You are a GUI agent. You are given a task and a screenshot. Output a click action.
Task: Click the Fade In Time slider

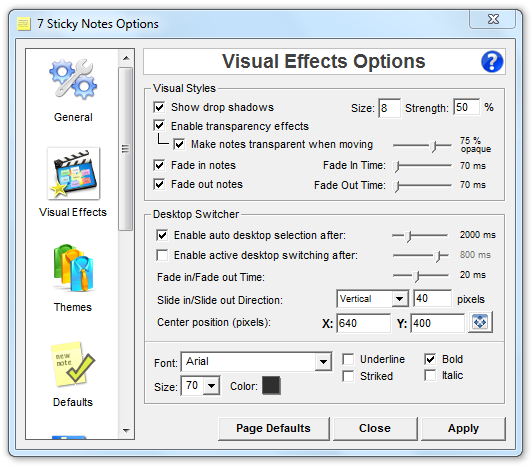coord(422,166)
